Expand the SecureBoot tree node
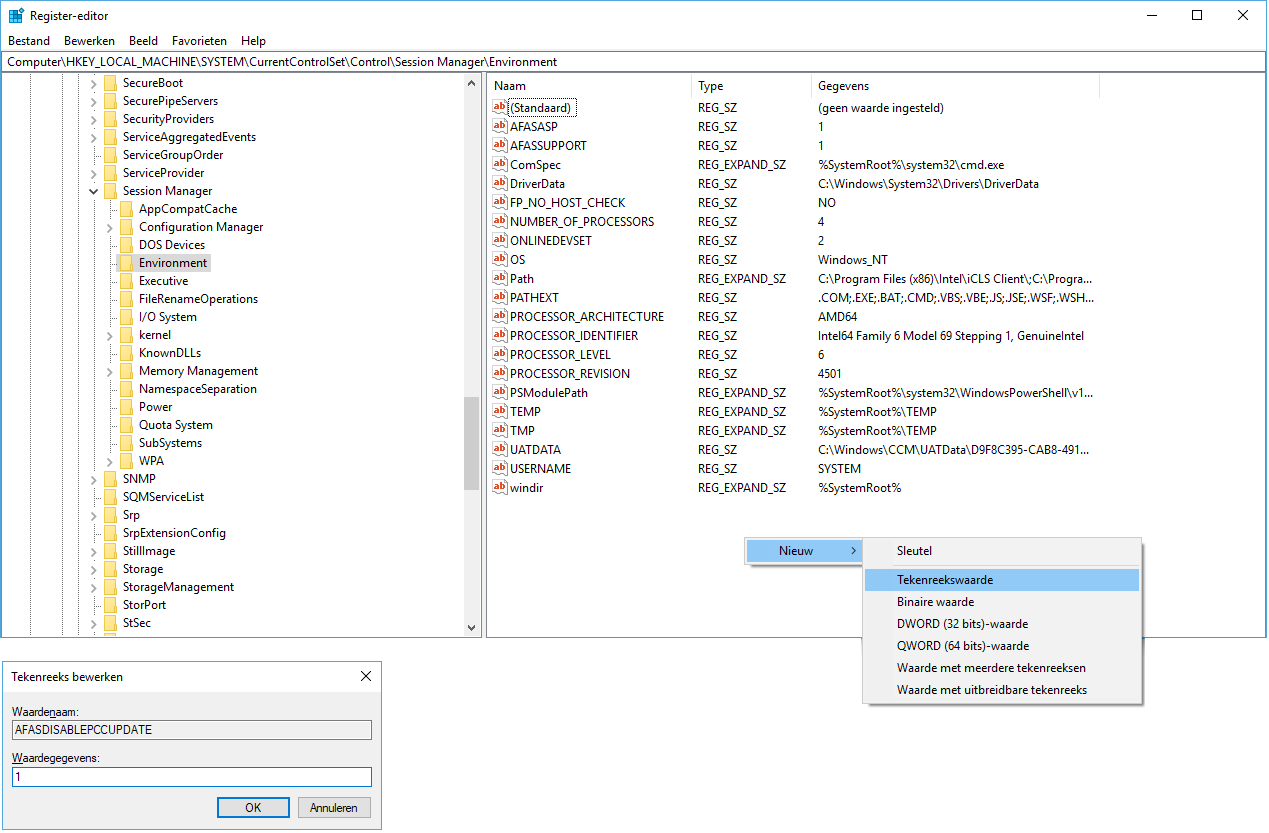The width and height of the screenshot is (1269, 833). [x=93, y=83]
